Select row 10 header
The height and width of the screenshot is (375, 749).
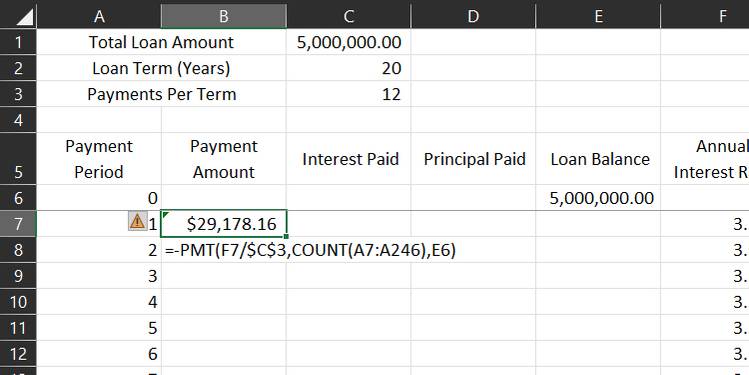click(18, 302)
